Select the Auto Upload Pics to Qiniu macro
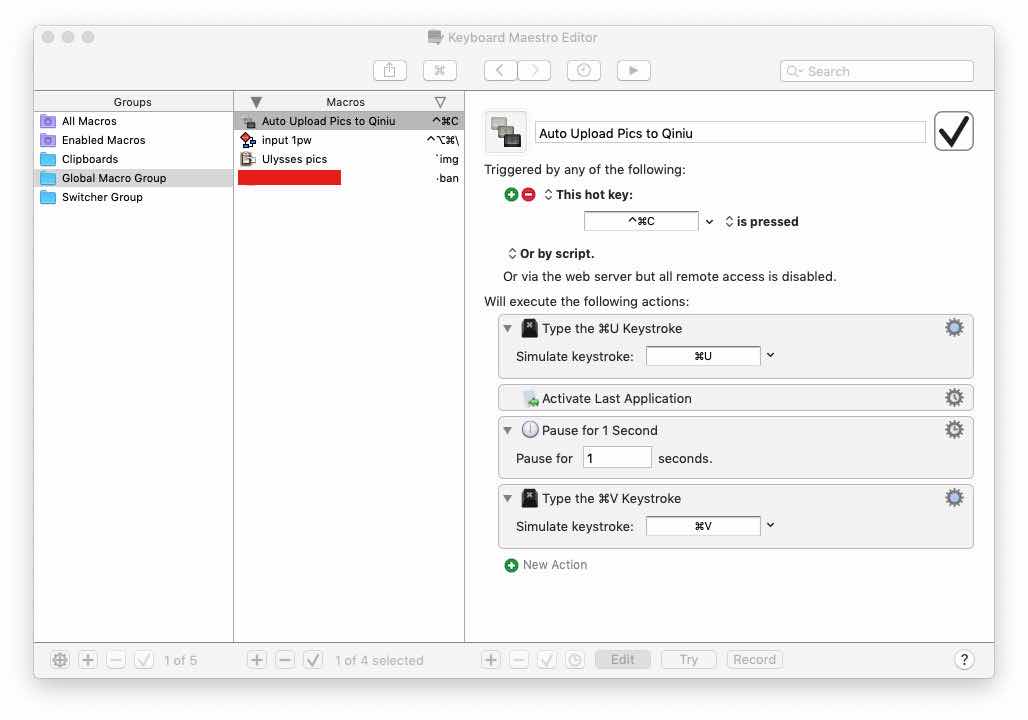The height and width of the screenshot is (720, 1028). click(x=349, y=121)
